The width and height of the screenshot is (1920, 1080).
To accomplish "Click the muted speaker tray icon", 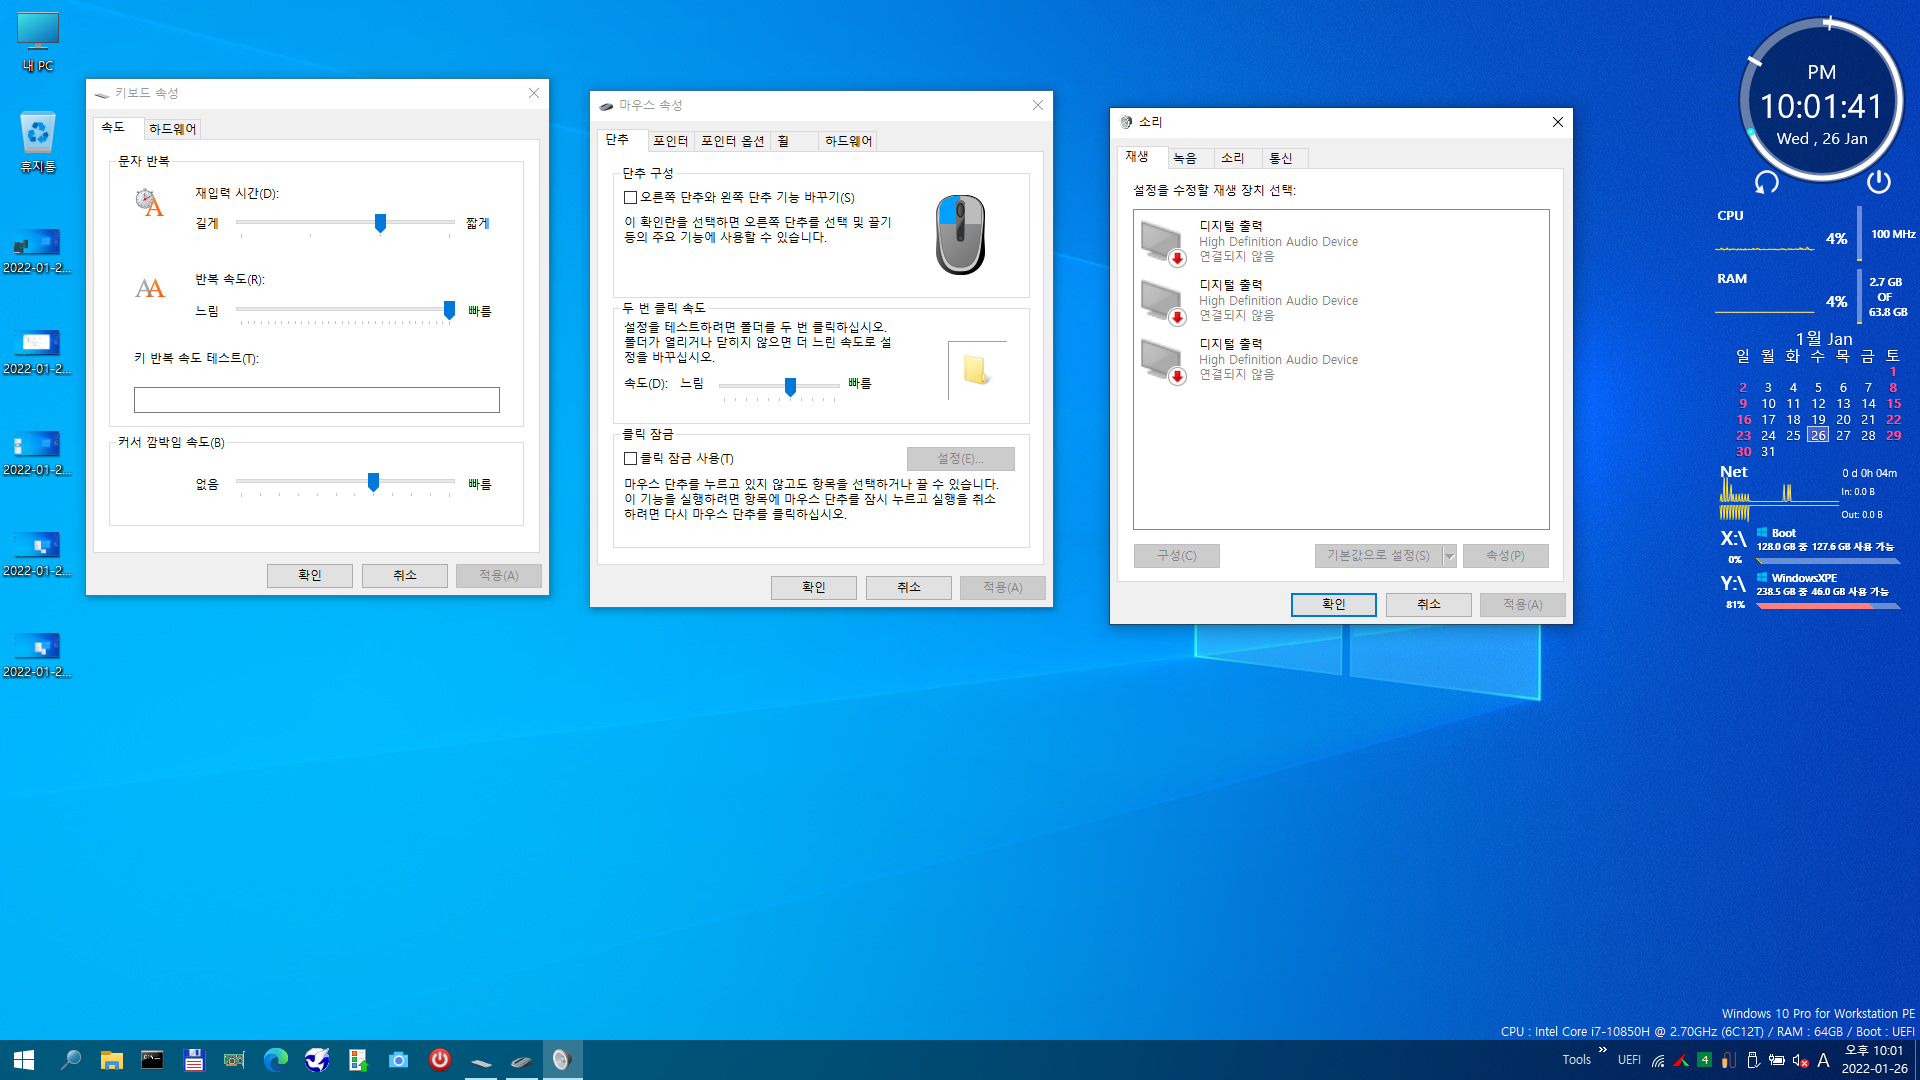I will click(x=1800, y=1061).
